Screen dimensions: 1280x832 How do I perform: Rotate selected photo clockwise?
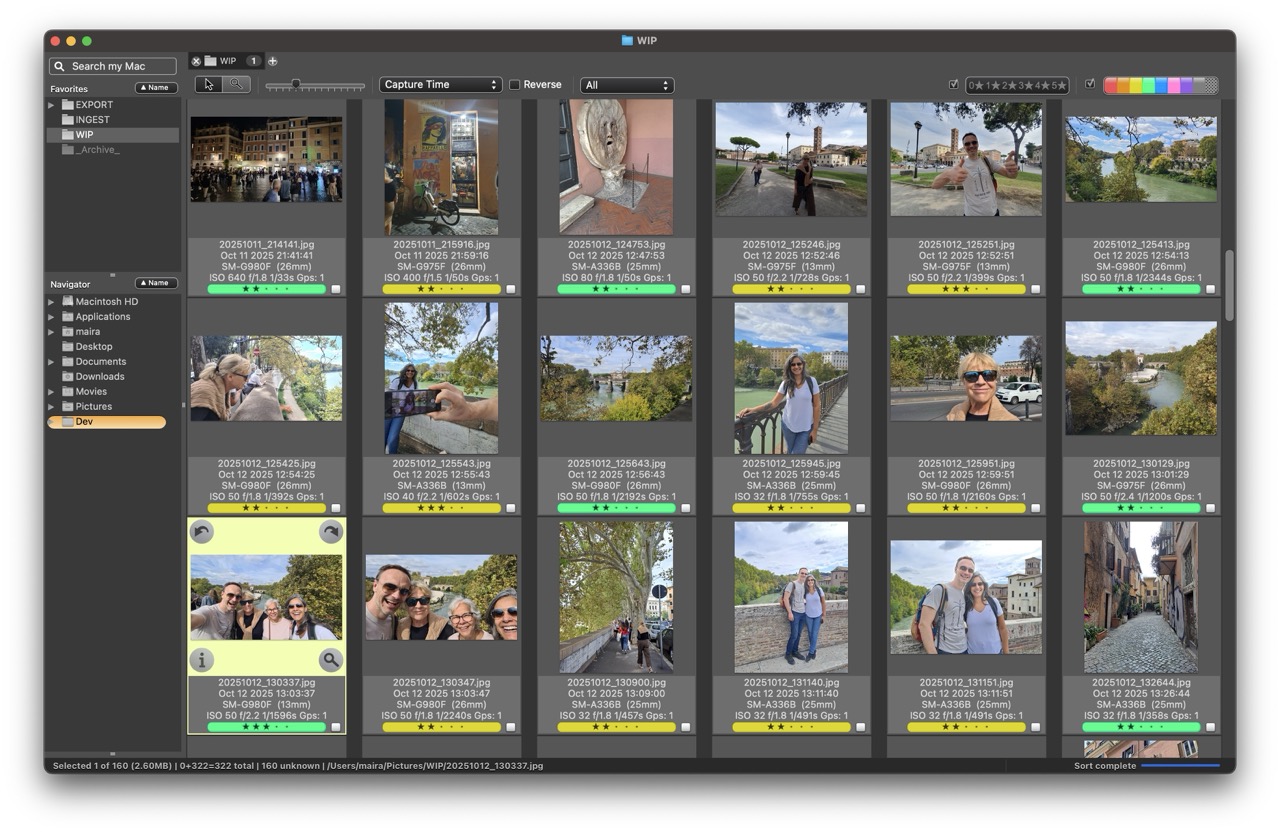pos(331,532)
